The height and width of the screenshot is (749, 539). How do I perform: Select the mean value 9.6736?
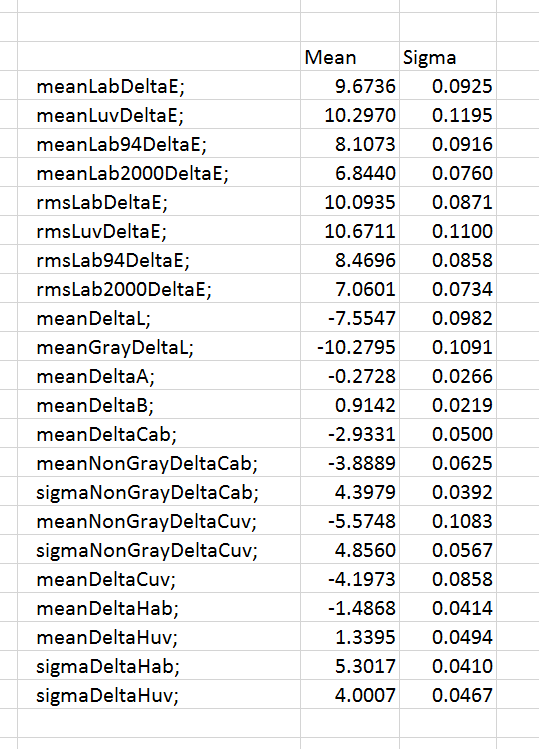[x=350, y=86]
